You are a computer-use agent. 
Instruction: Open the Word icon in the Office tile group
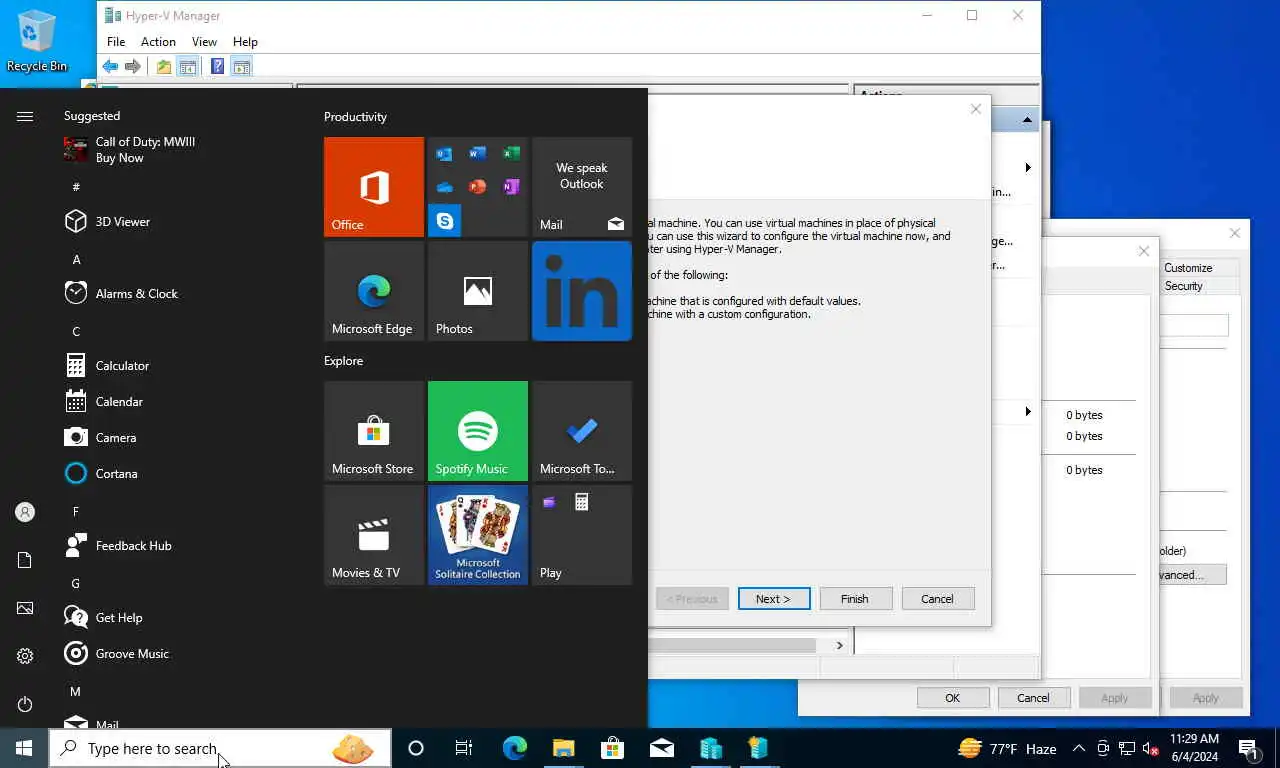(478, 154)
